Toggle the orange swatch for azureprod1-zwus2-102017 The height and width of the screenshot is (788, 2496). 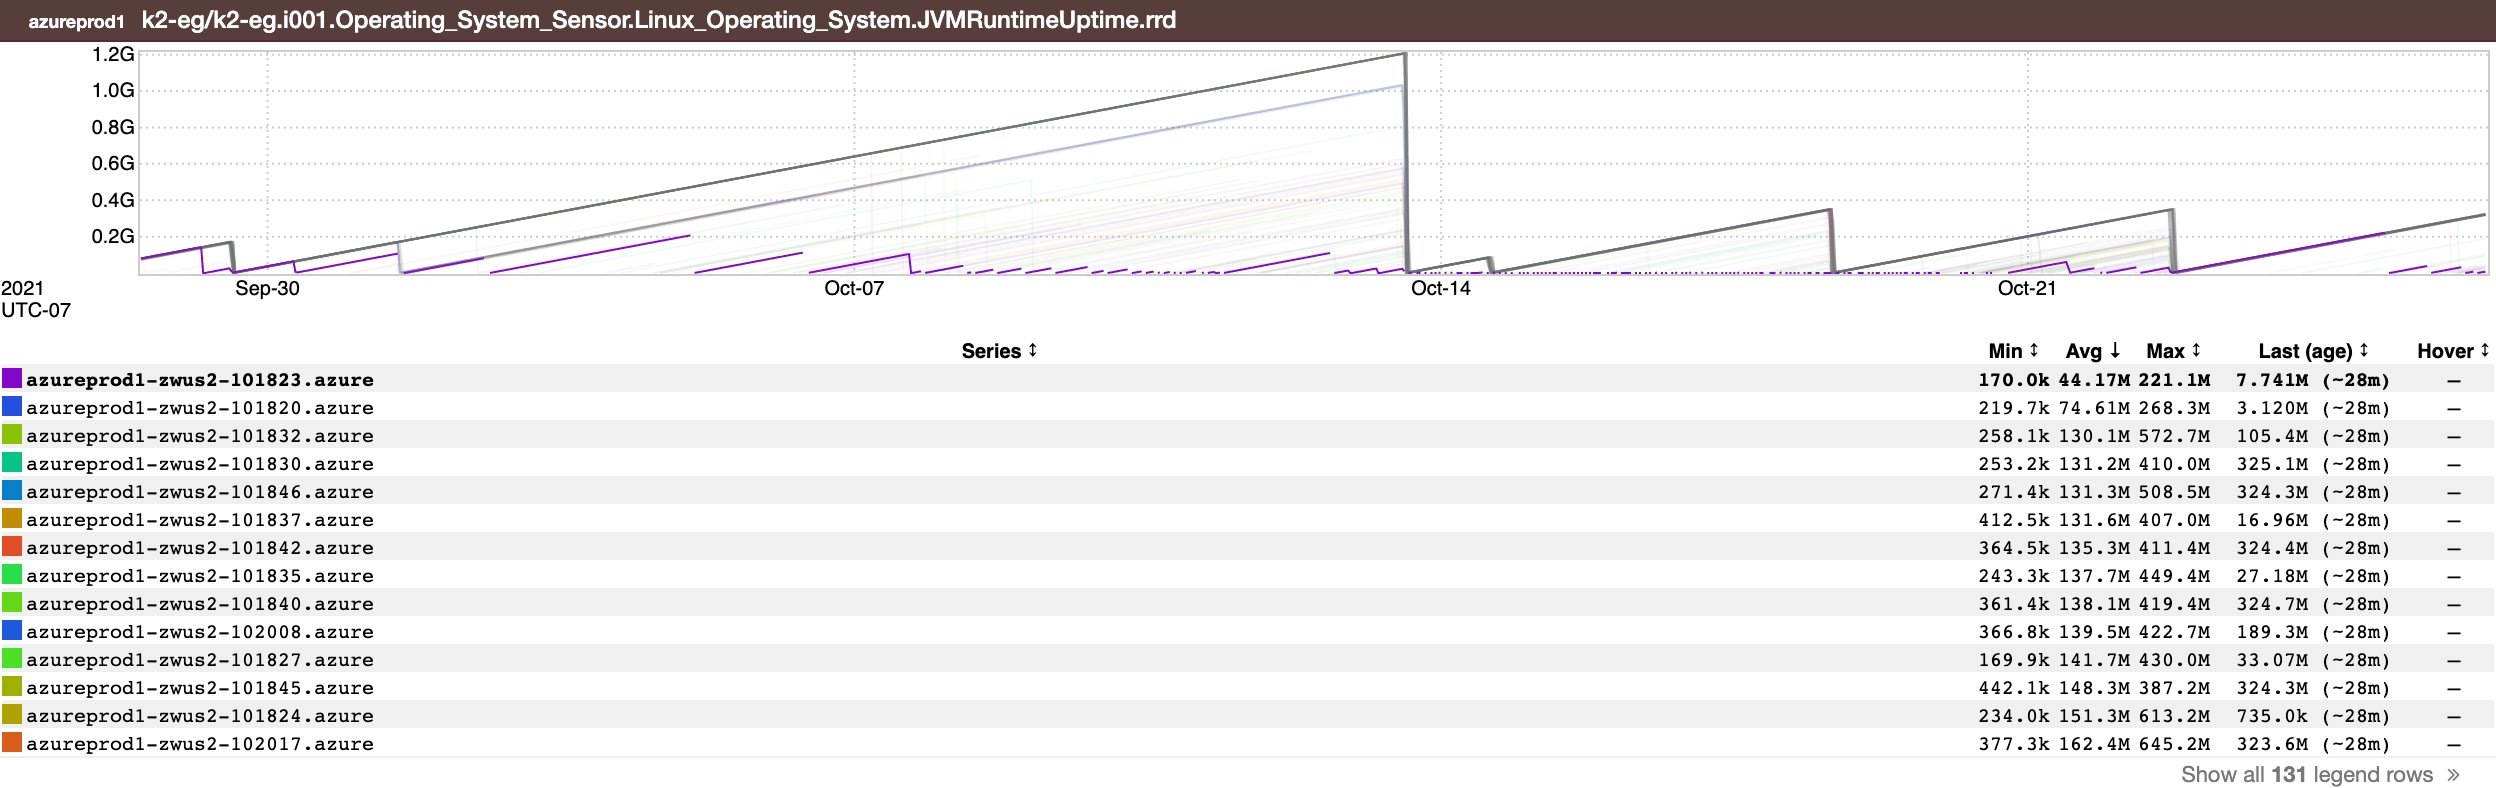pos(12,743)
